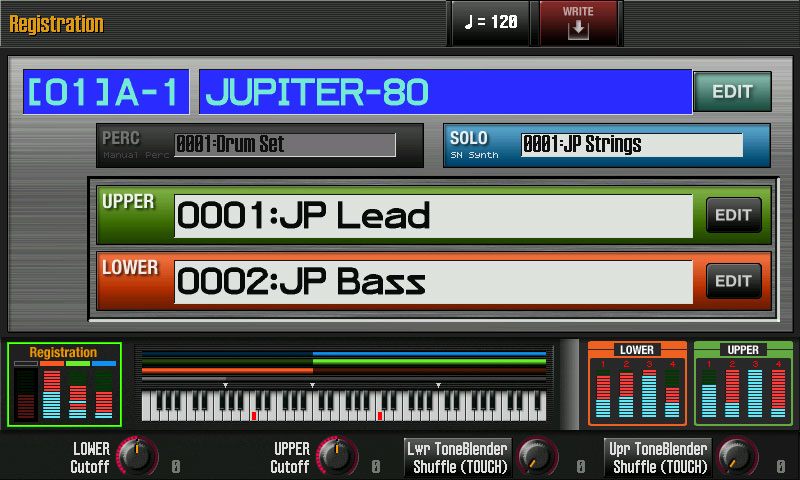Select the JUPITER-80 registration name field
The height and width of the screenshot is (480, 800).
pos(445,92)
